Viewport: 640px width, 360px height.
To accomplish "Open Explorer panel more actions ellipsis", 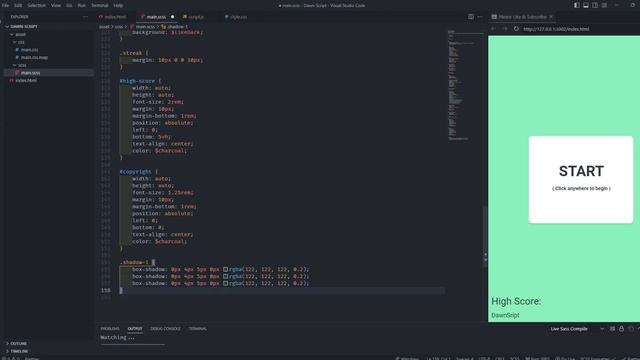I will (85, 17).
